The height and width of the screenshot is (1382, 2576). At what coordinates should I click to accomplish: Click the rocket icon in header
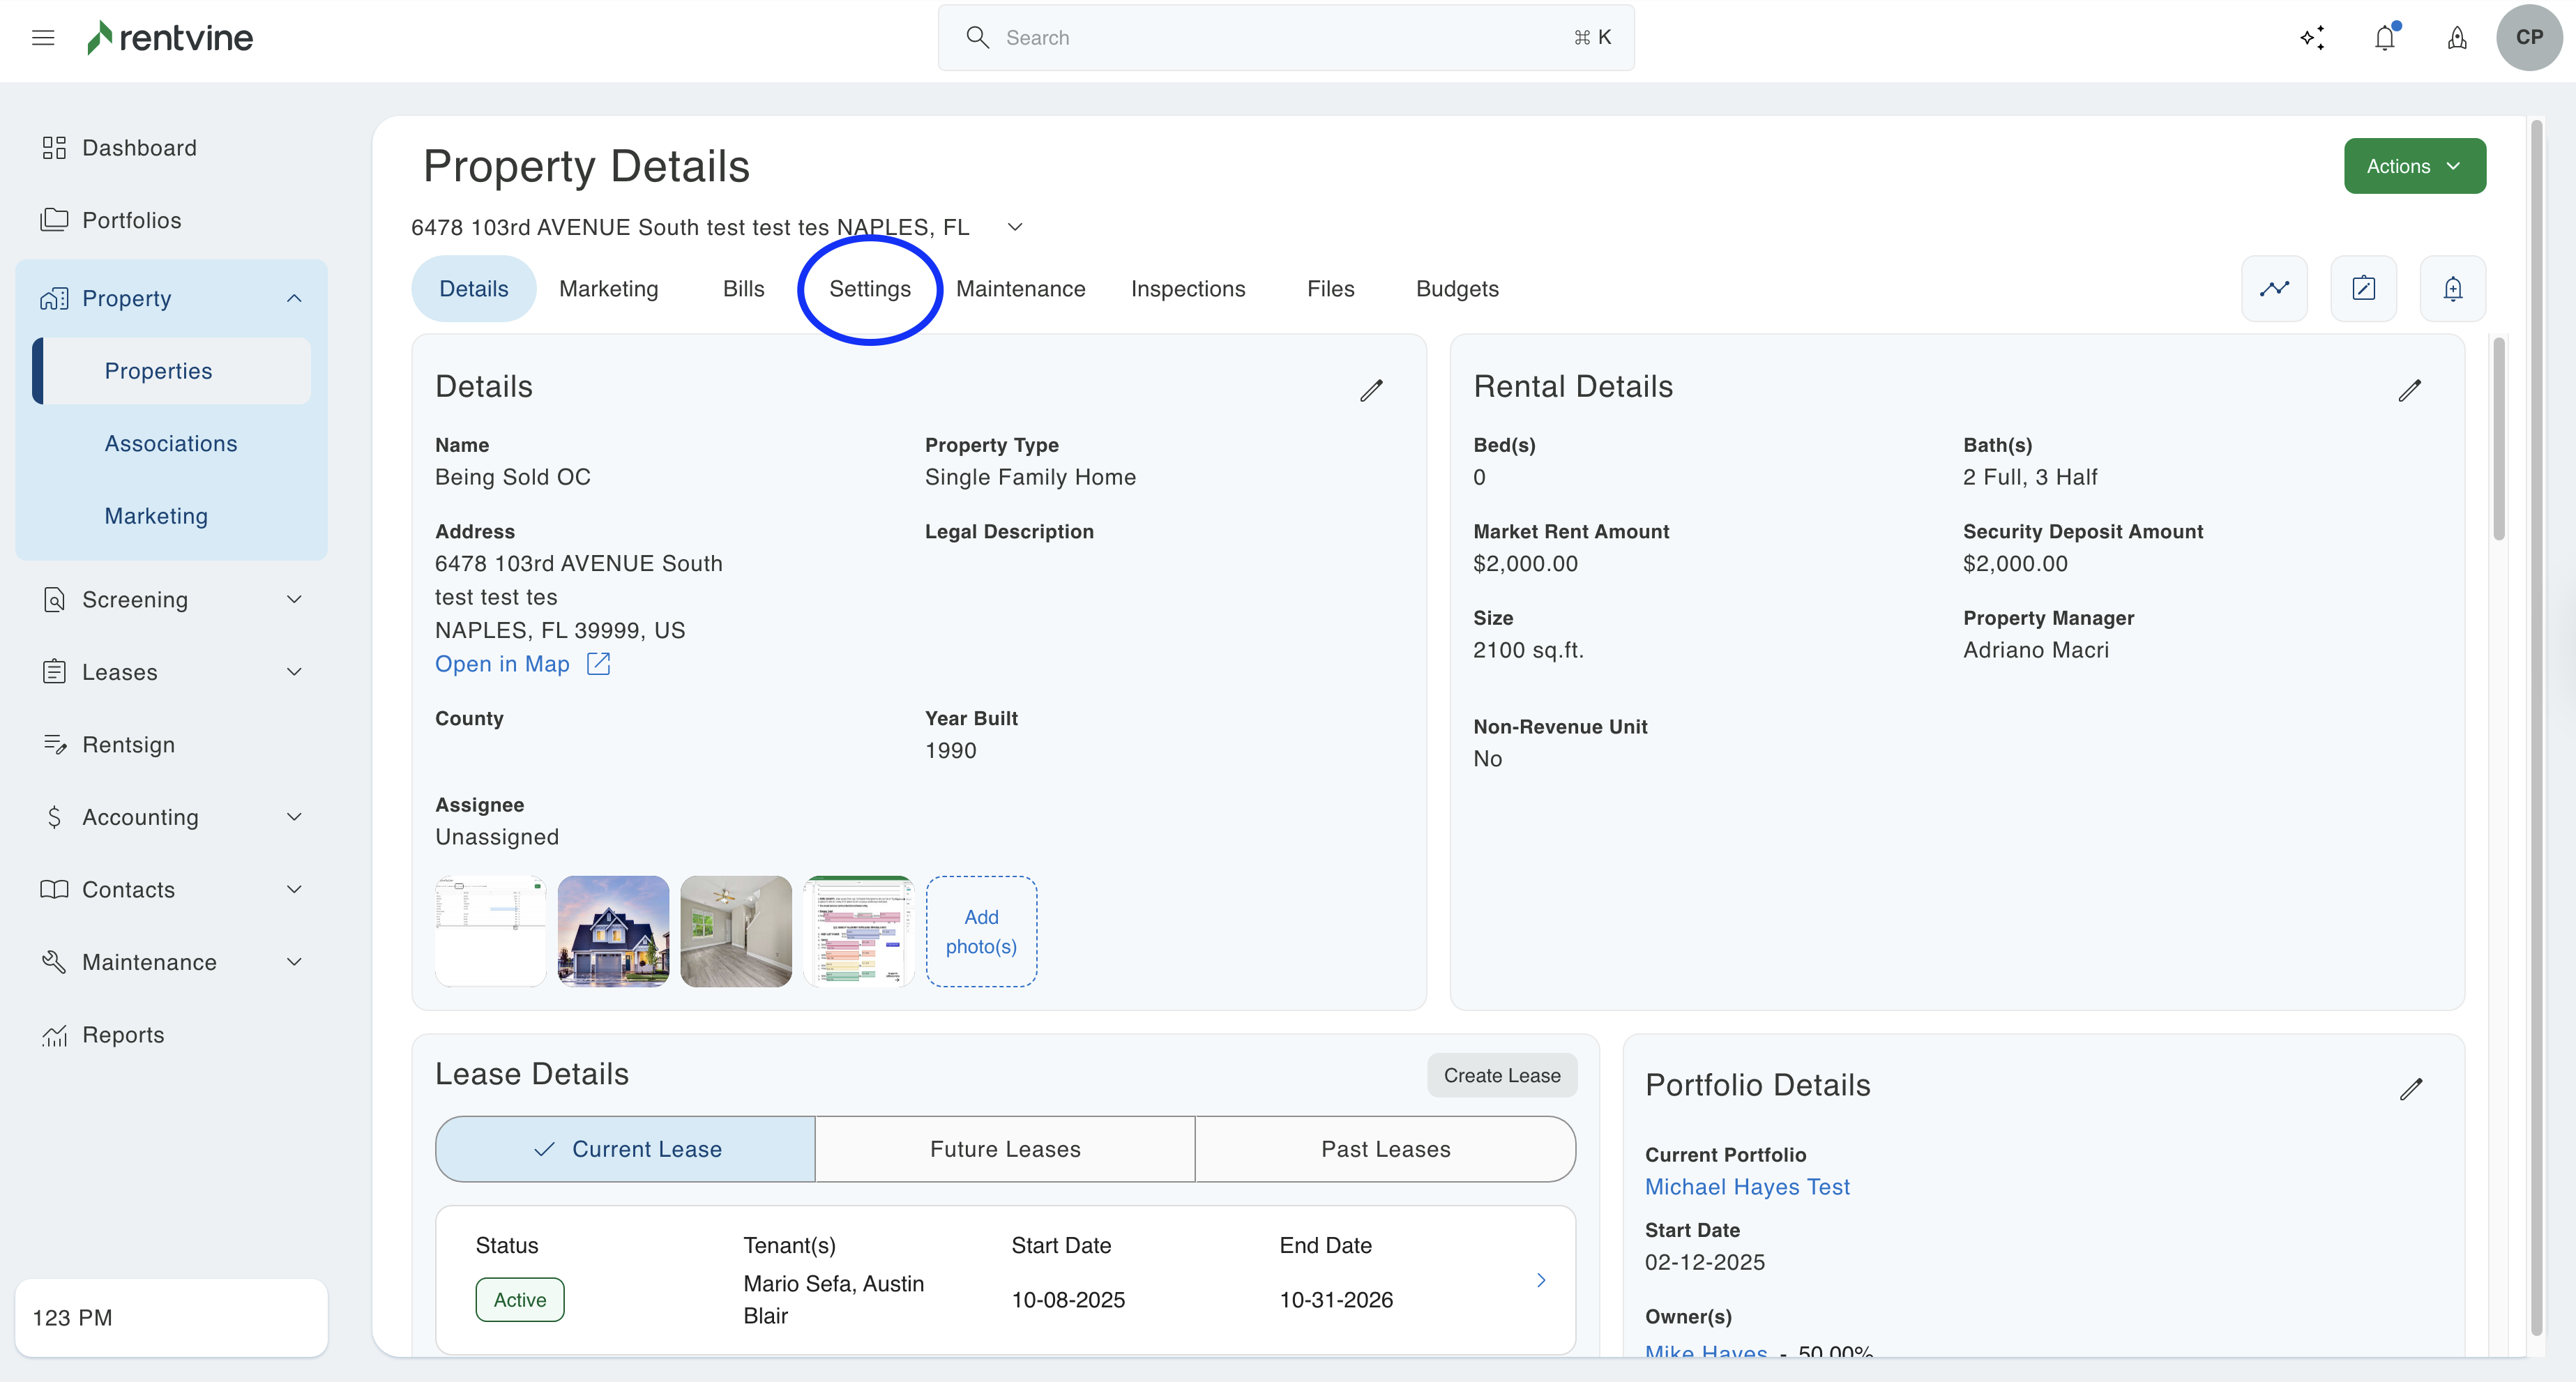point(2457,38)
